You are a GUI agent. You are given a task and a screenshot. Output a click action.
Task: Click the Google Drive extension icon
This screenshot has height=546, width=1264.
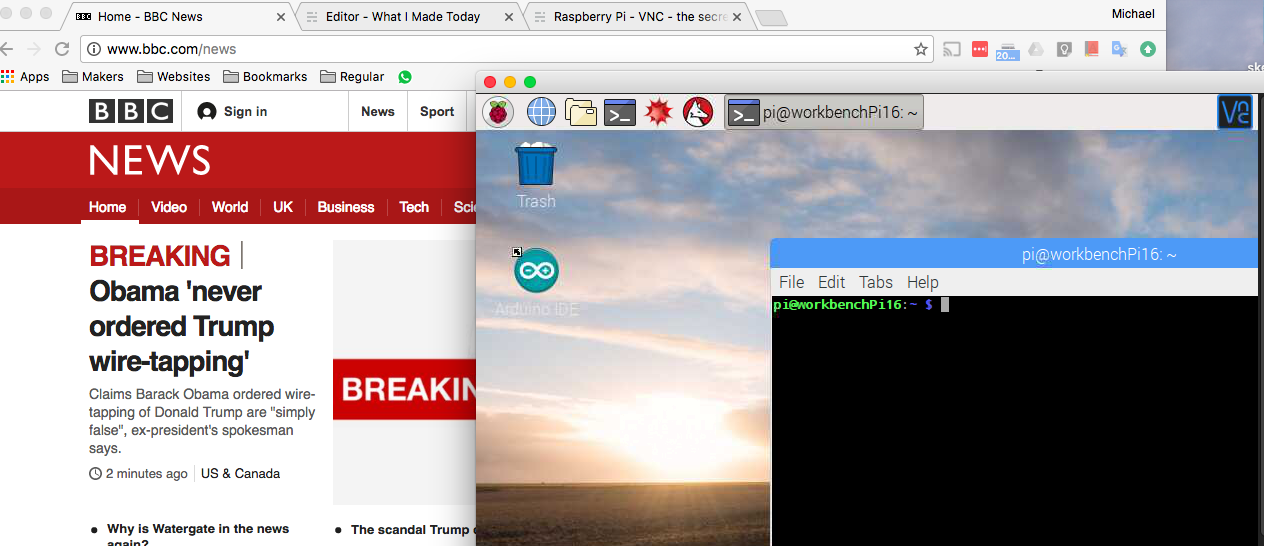point(1036,49)
